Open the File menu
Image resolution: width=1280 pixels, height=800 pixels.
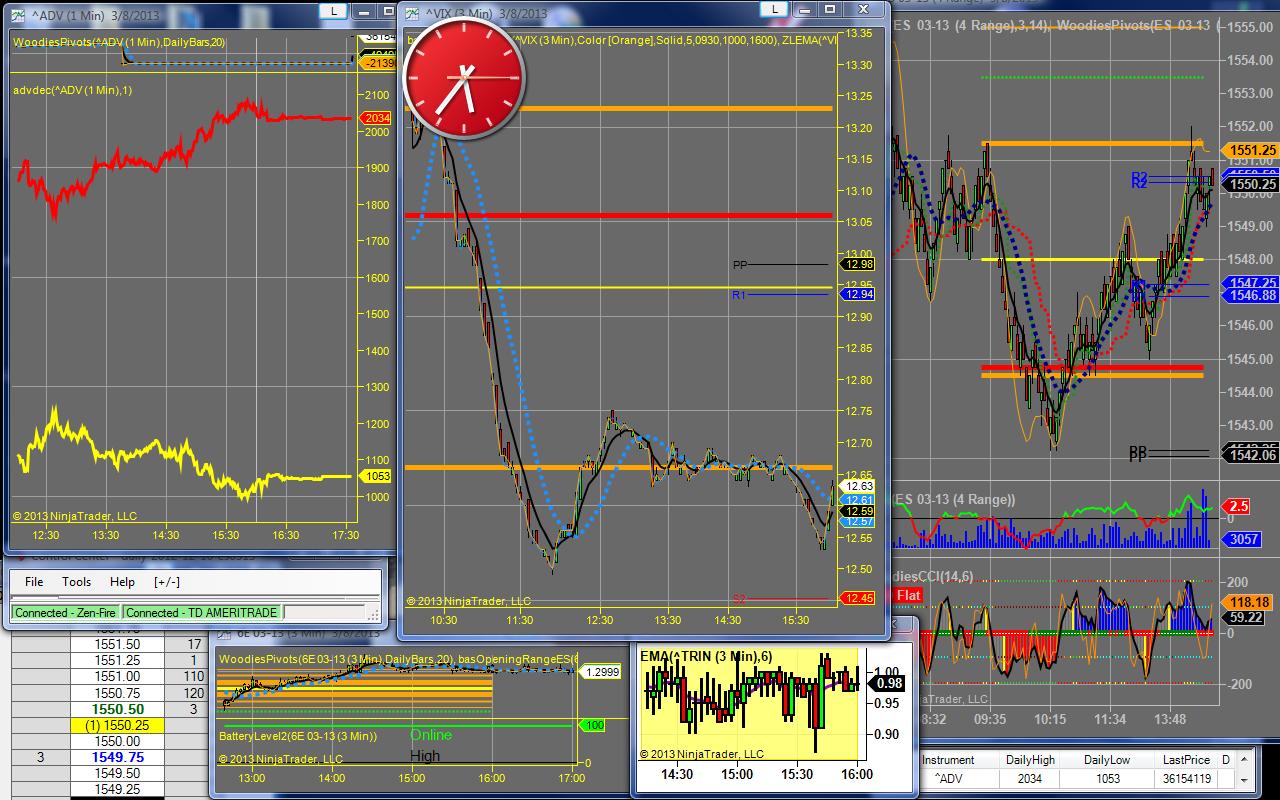[x=34, y=581]
